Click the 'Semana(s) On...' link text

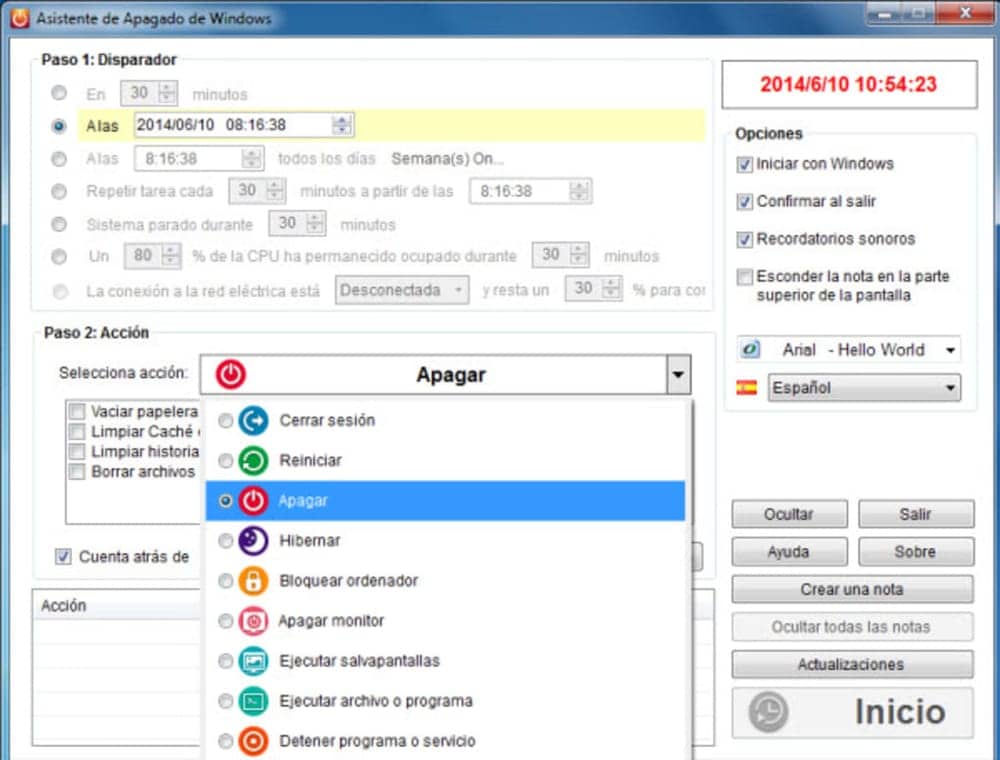[x=447, y=159]
